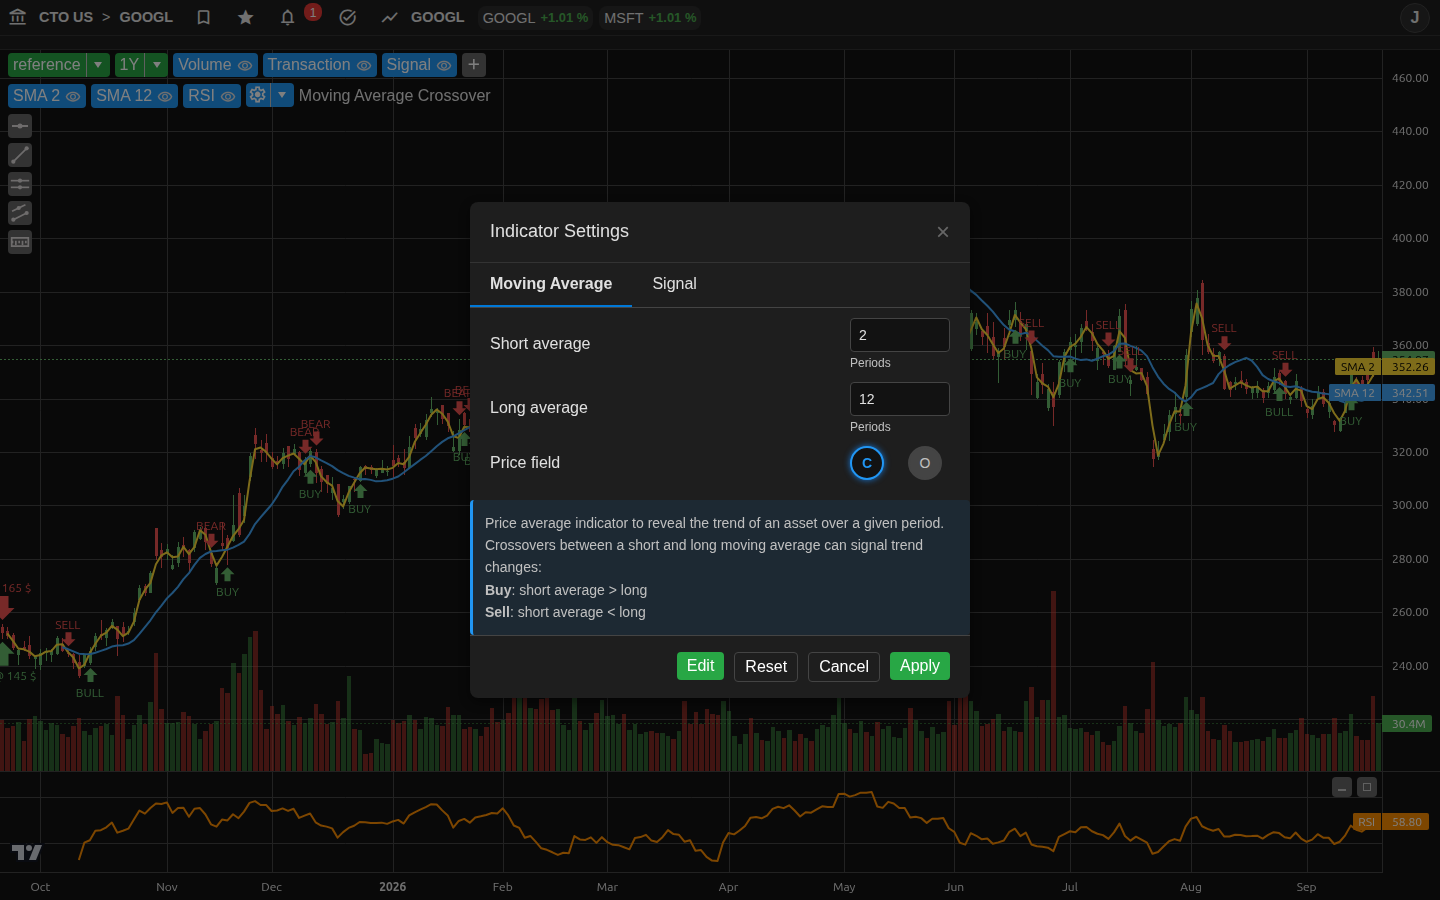Close the Indicator Settings dialog
The width and height of the screenshot is (1440, 900).
(943, 232)
